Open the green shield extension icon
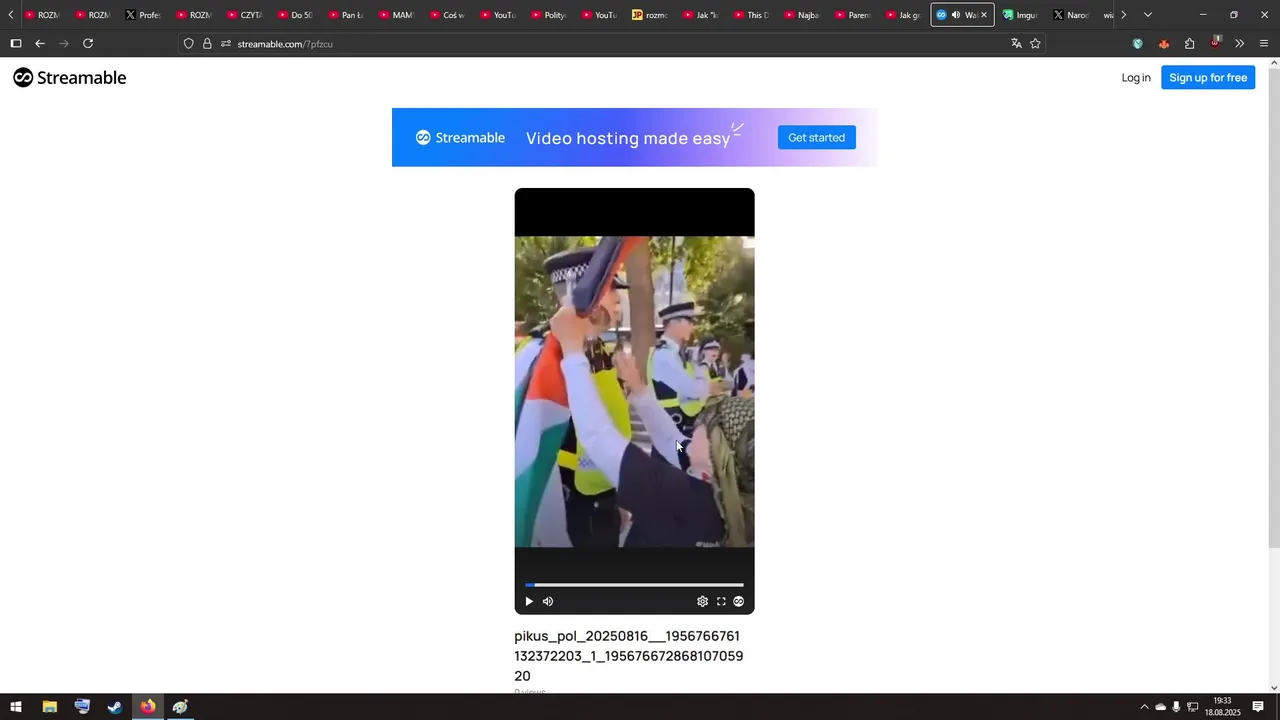 (x=1138, y=43)
